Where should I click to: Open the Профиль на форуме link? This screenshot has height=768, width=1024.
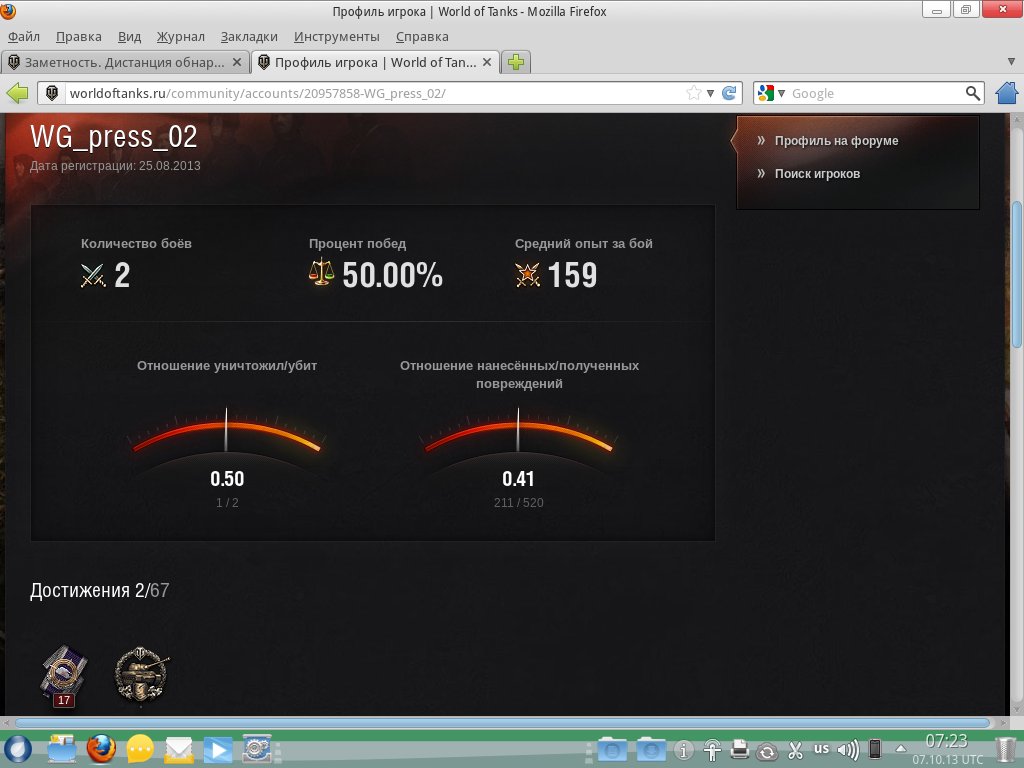[836, 141]
